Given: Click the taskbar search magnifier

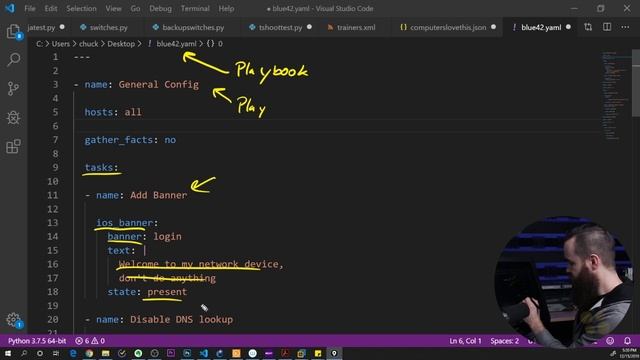Looking at the screenshot, I should (x=24, y=353).
